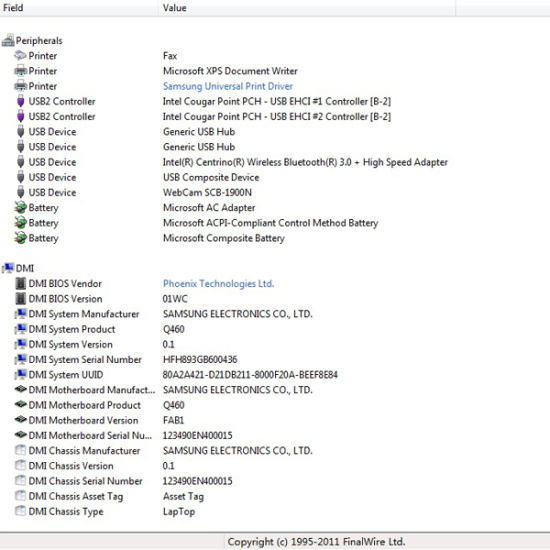Click the DMI Motherboard Product icon

click(x=21, y=404)
